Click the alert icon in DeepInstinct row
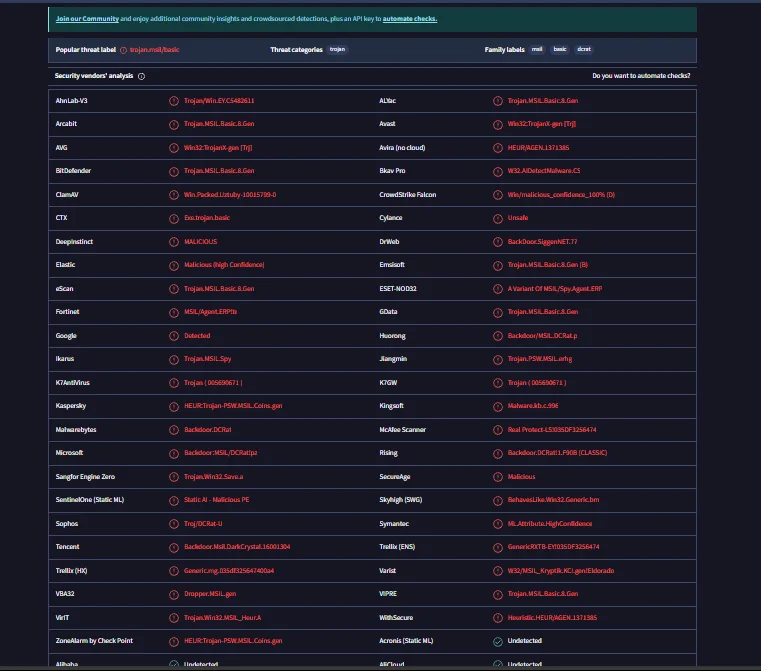The width and height of the screenshot is (761, 671). click(x=174, y=242)
